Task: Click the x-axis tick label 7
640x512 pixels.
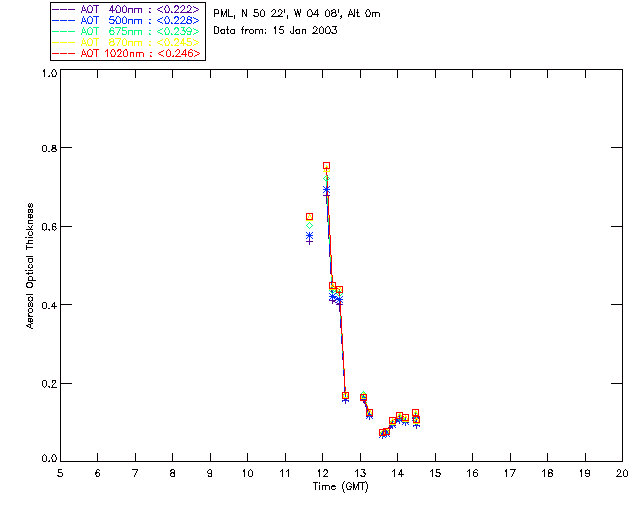Action: [135, 473]
